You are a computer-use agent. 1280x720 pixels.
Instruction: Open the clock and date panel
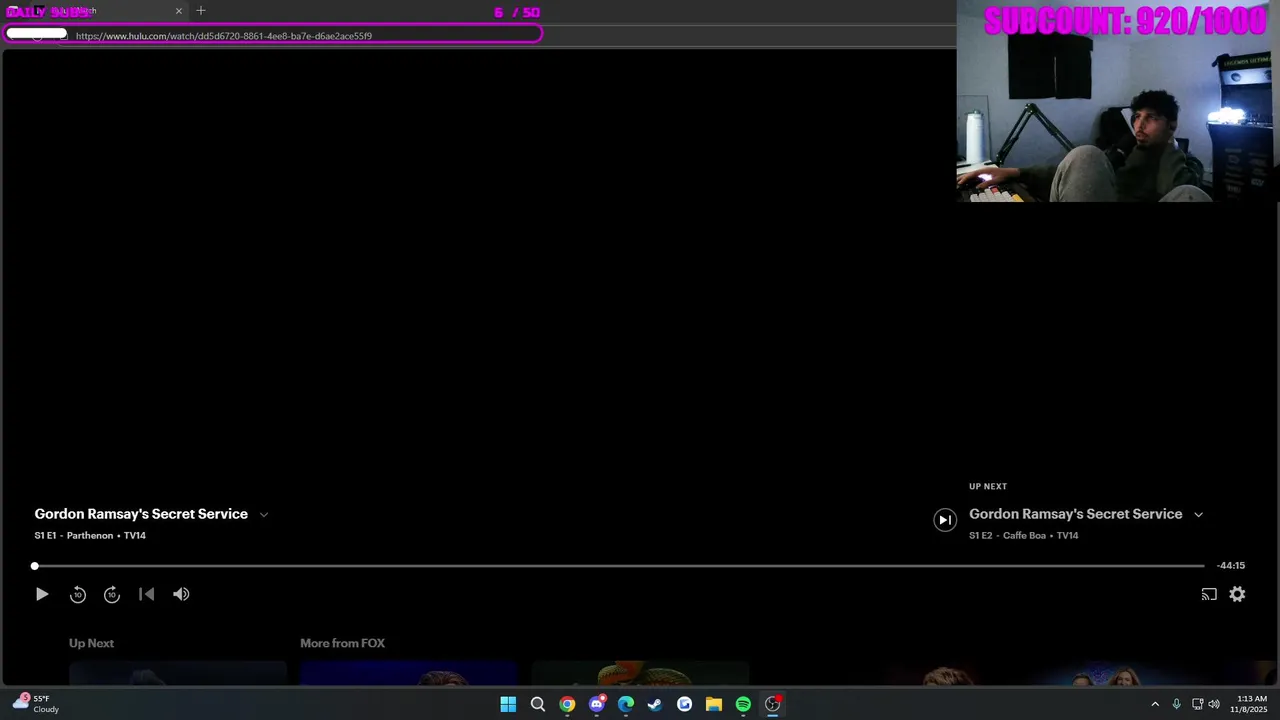tap(1249, 704)
